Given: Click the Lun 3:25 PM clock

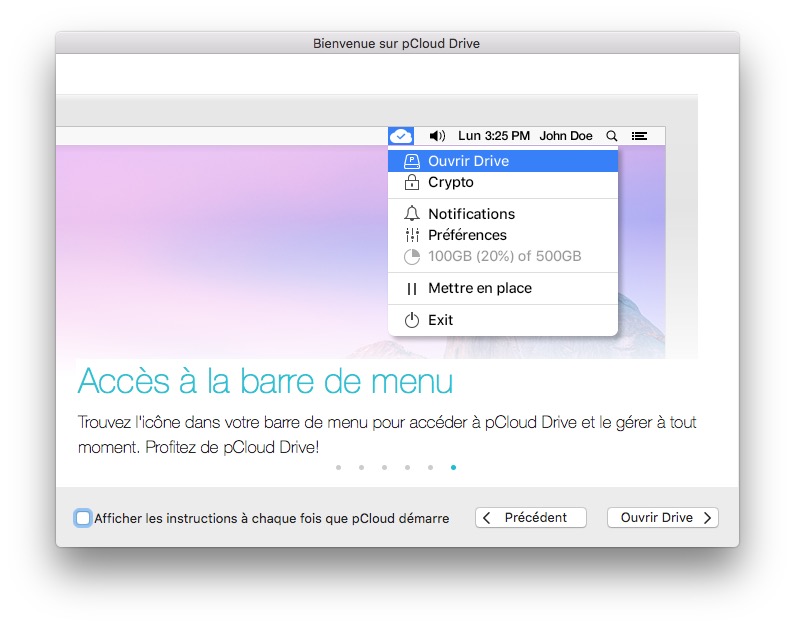Looking at the screenshot, I should pyautogui.click(x=494, y=136).
